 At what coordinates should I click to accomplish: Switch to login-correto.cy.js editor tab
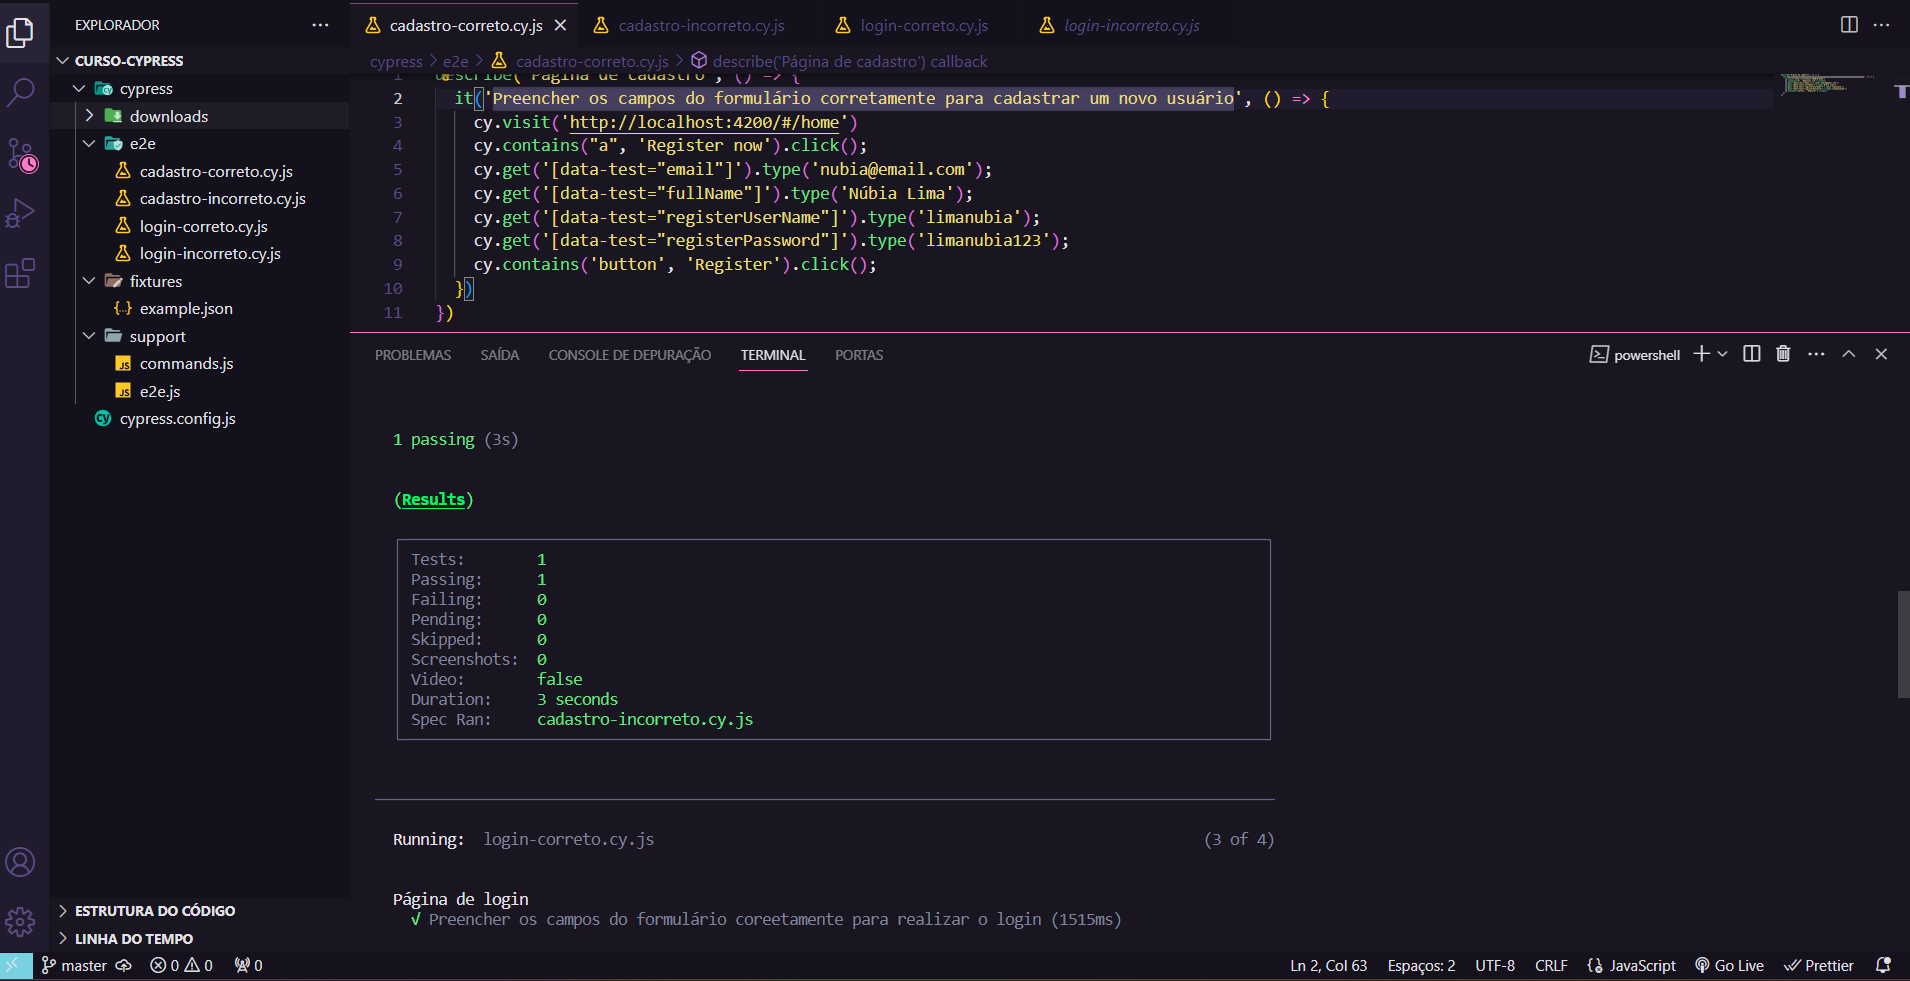(x=923, y=25)
